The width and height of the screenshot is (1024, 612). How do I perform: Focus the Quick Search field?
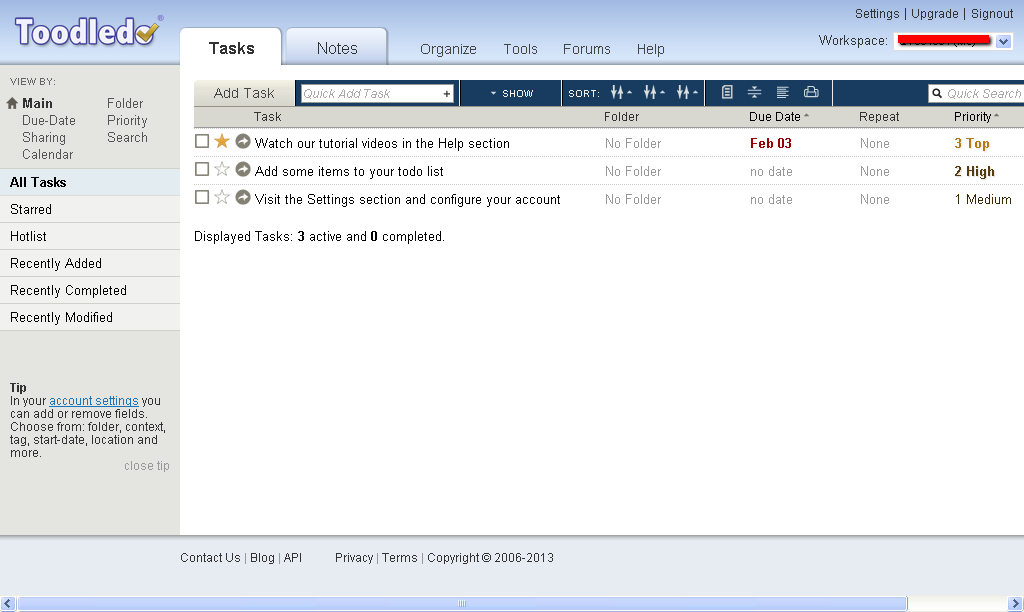pos(976,93)
